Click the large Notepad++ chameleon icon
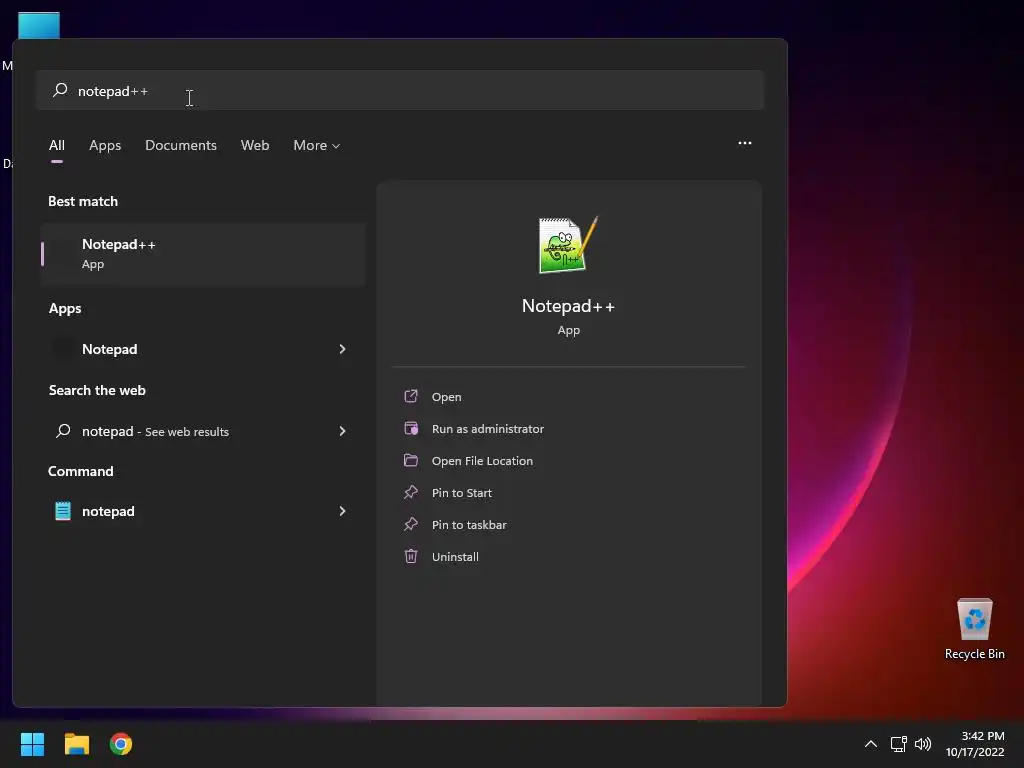This screenshot has width=1024, height=768. coord(568,245)
